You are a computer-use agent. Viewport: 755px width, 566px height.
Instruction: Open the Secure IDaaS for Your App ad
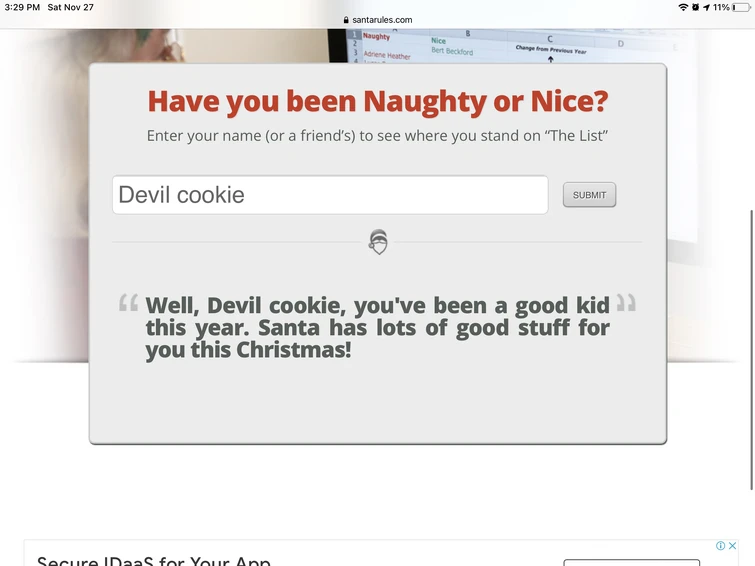(x=154, y=561)
